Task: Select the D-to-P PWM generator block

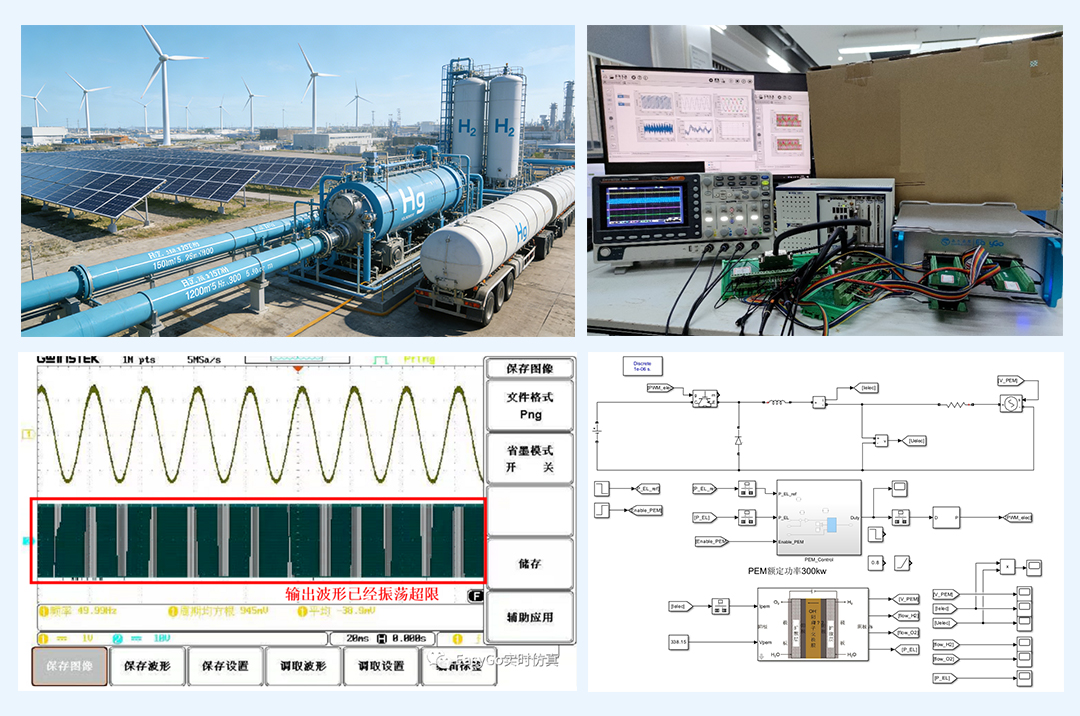Action: point(946,517)
